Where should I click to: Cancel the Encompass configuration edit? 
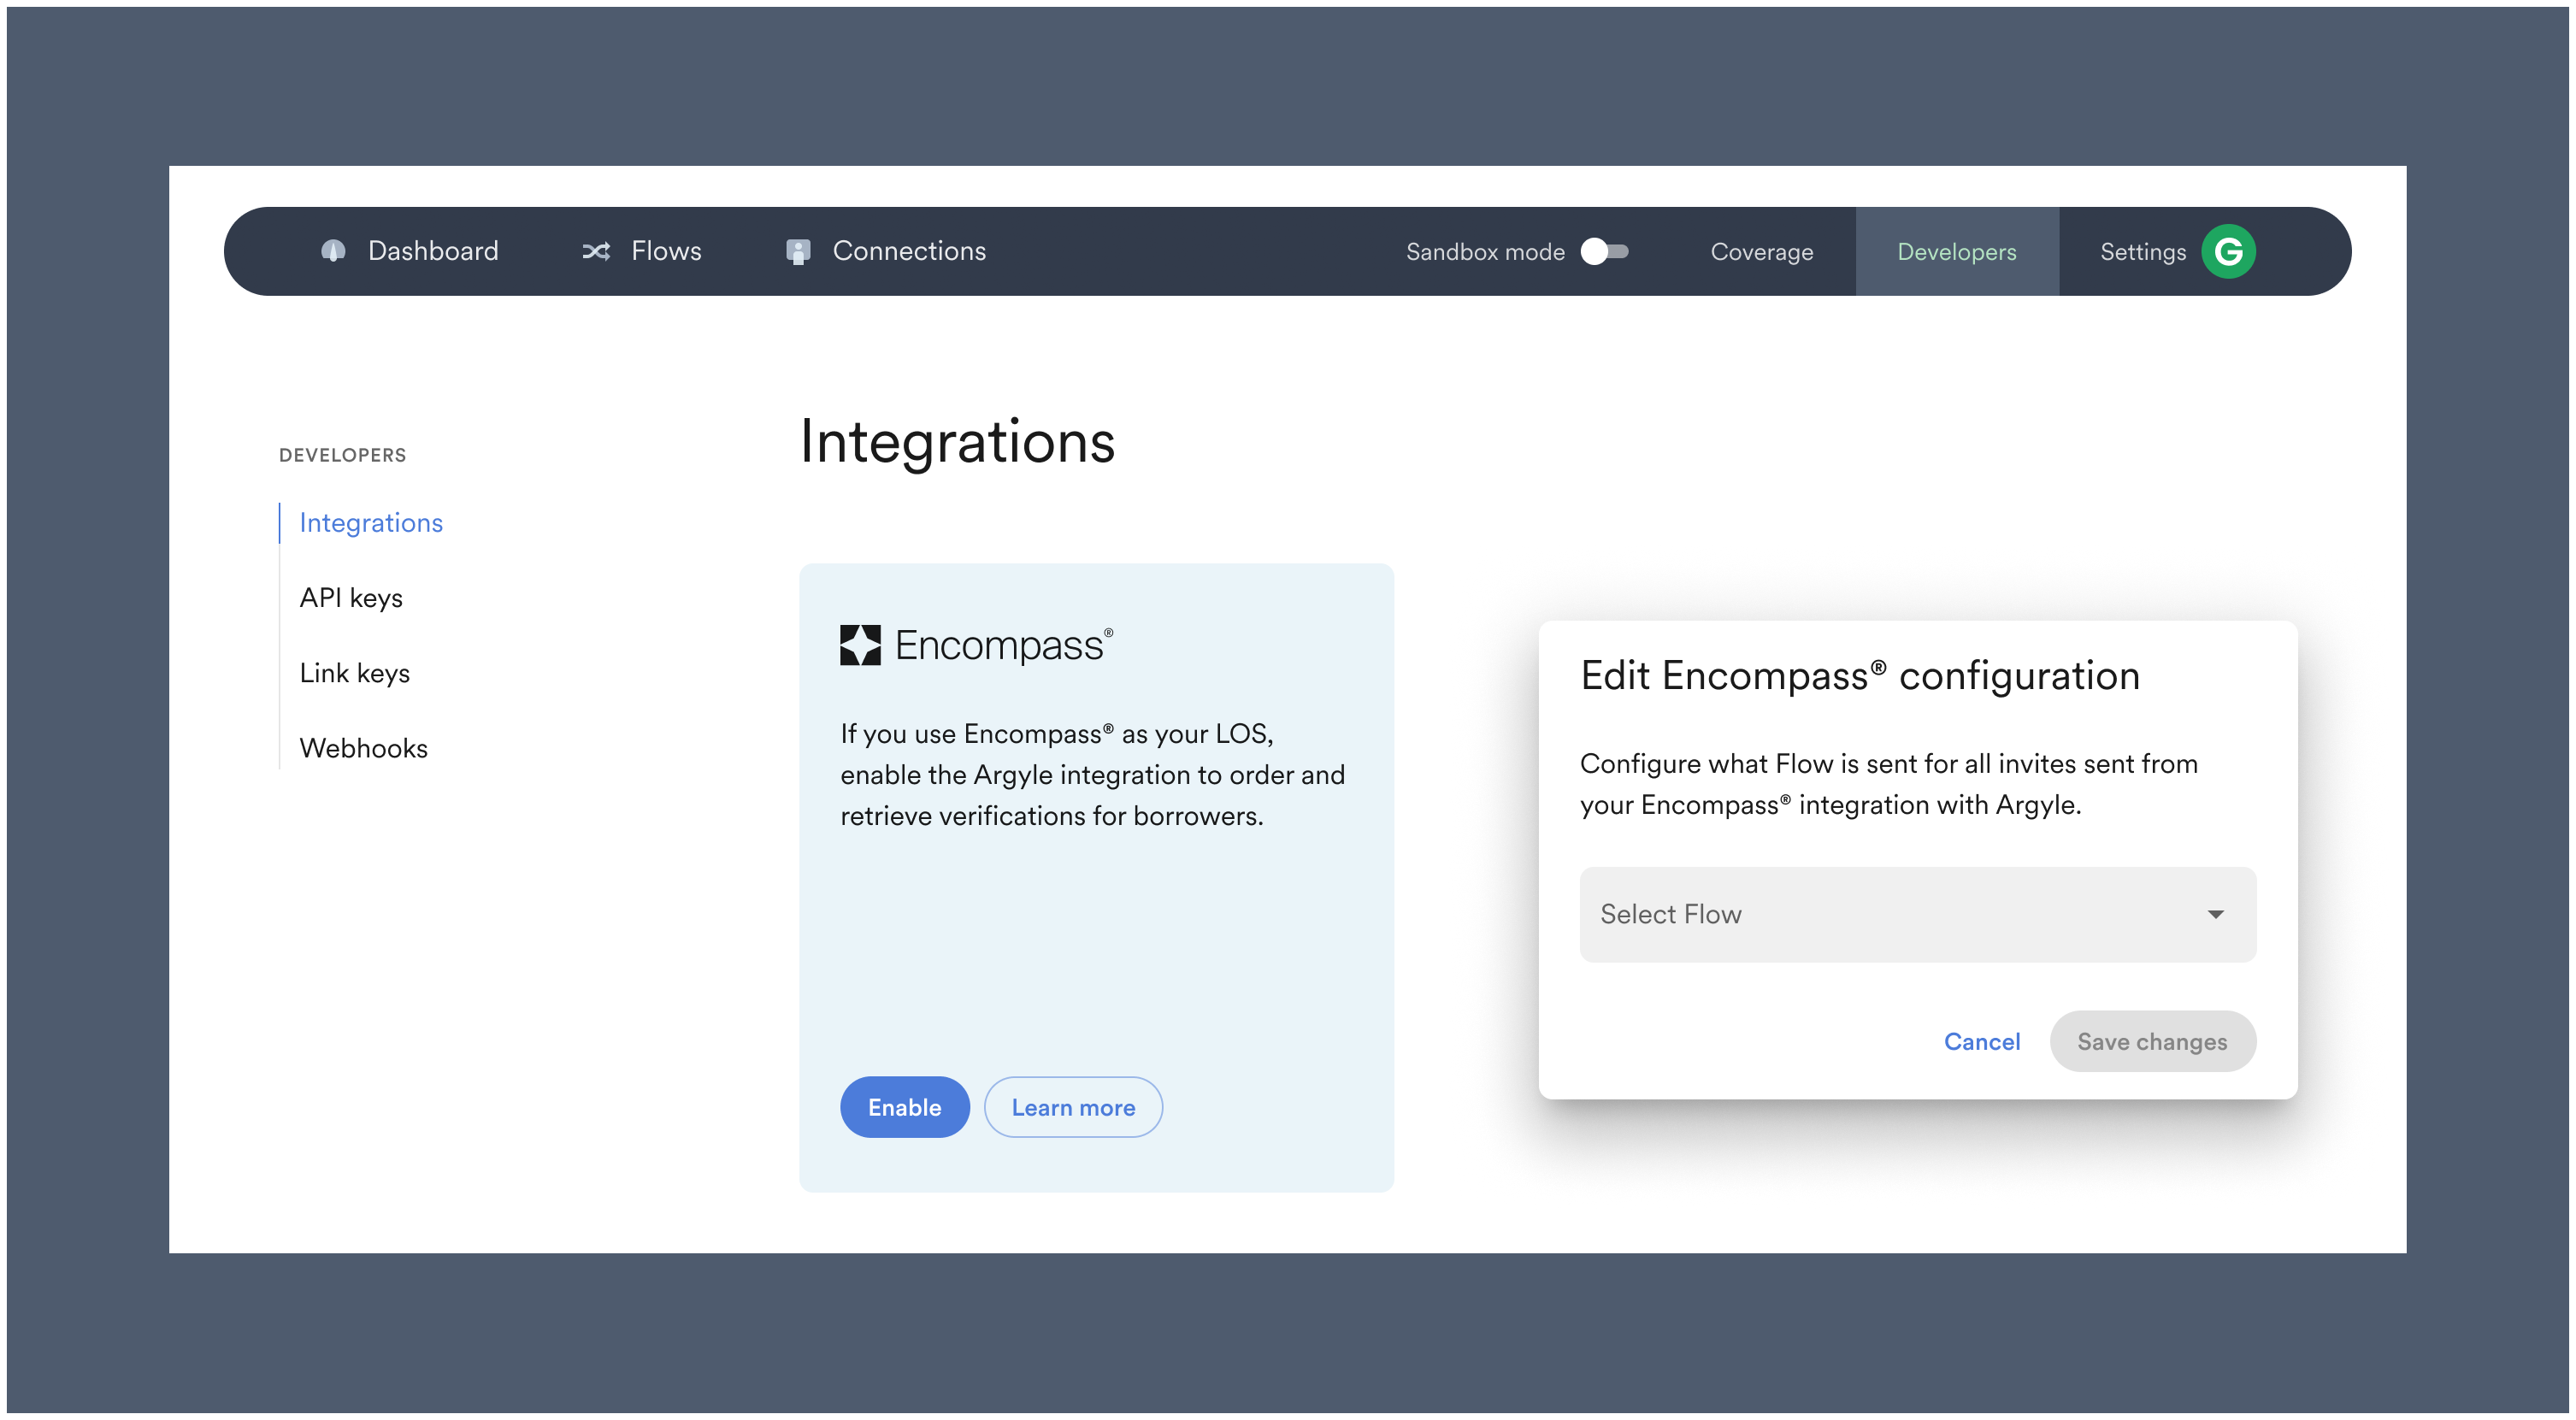[1982, 1041]
